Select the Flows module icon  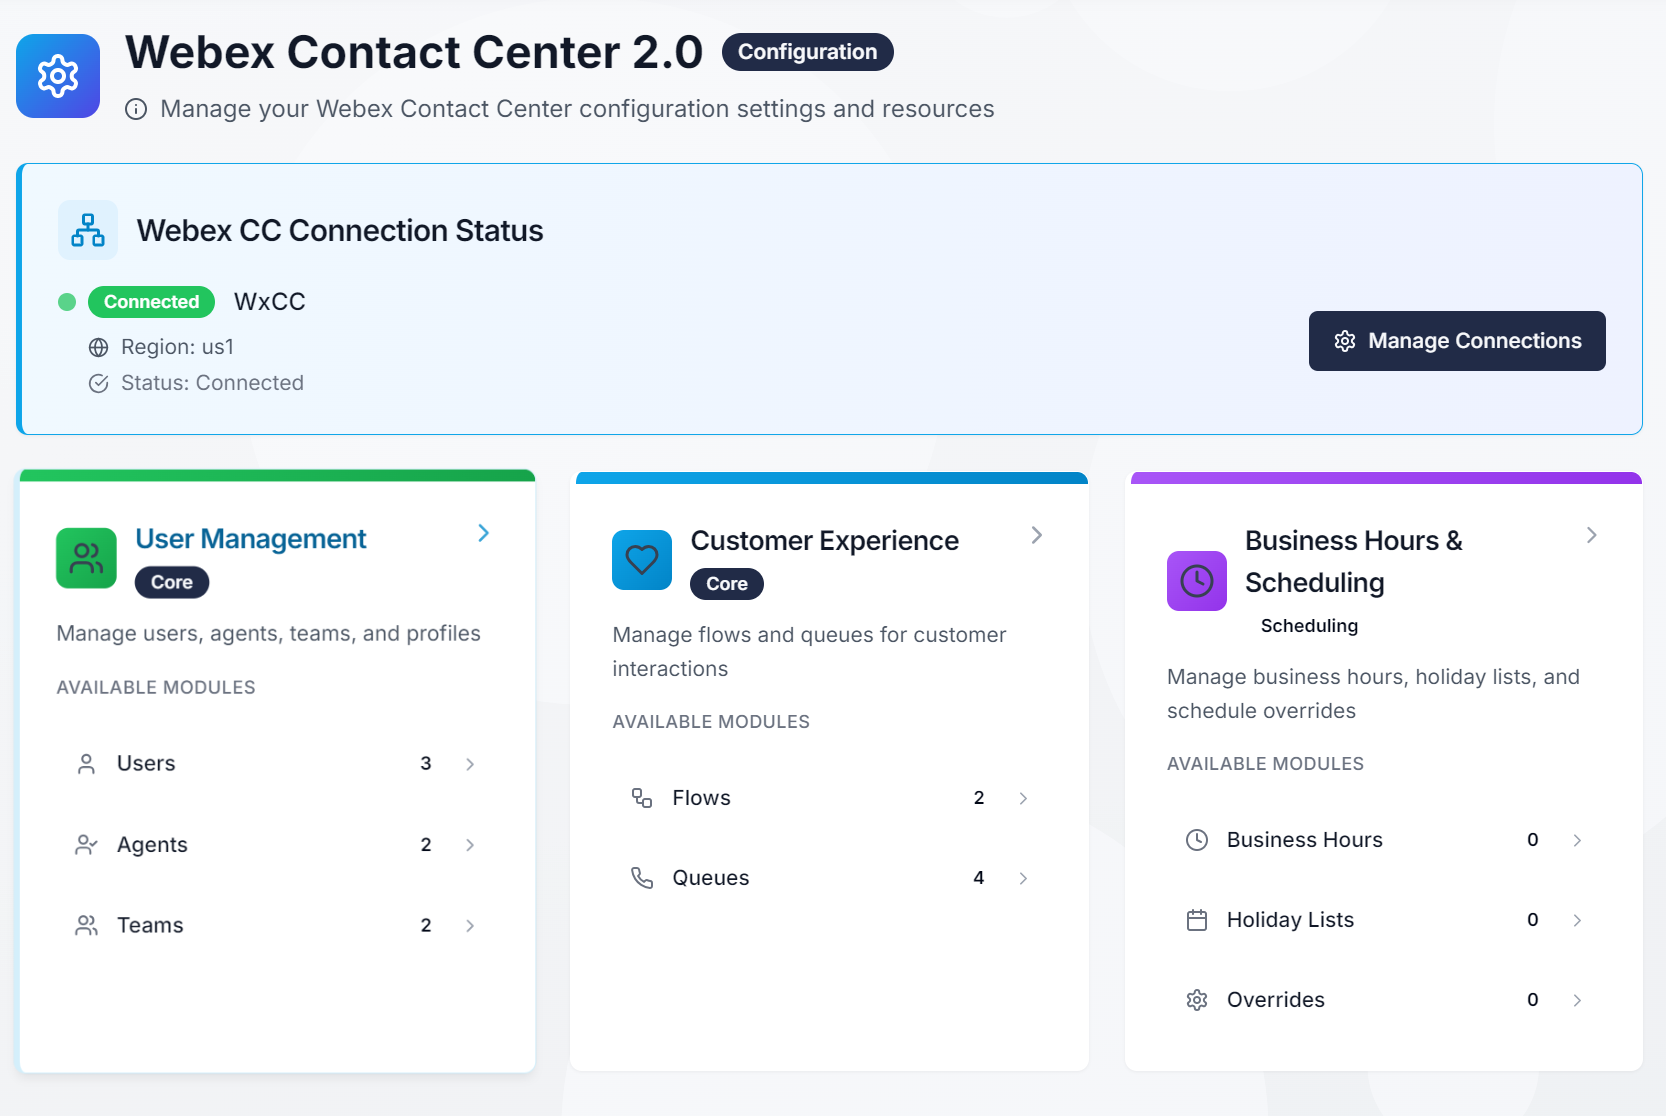[x=641, y=797]
